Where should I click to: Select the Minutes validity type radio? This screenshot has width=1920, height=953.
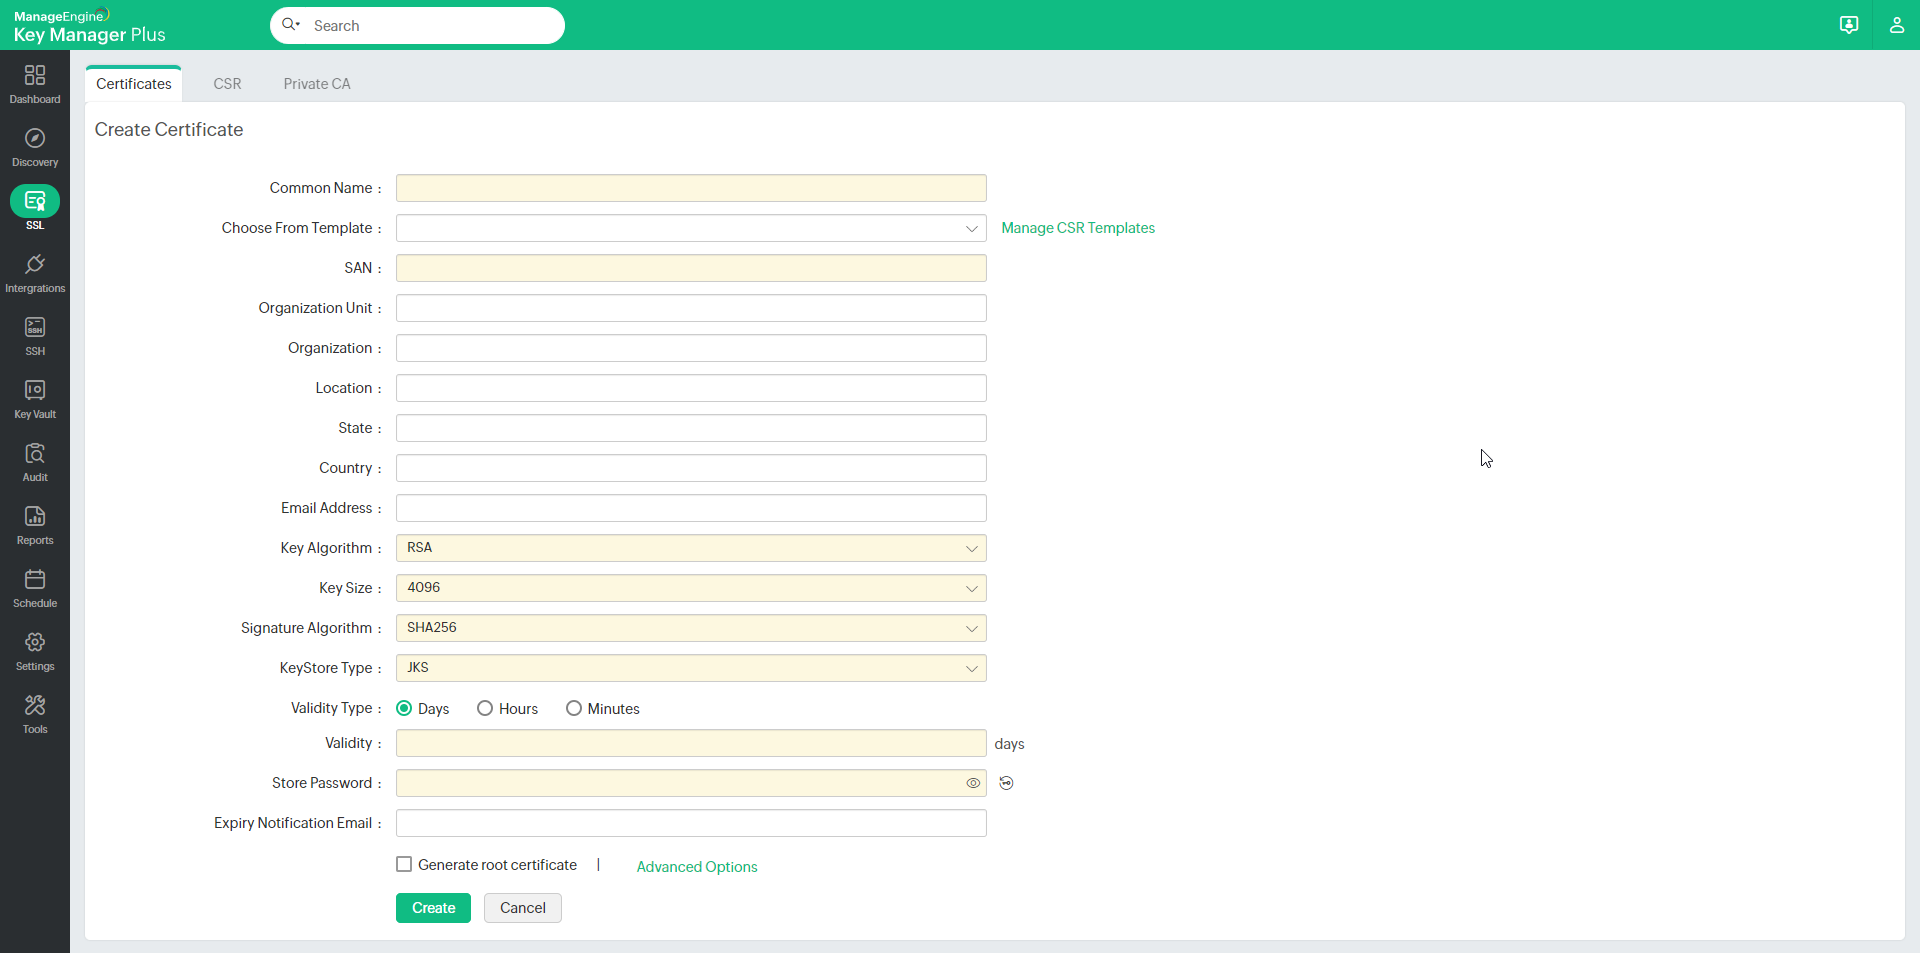click(574, 708)
